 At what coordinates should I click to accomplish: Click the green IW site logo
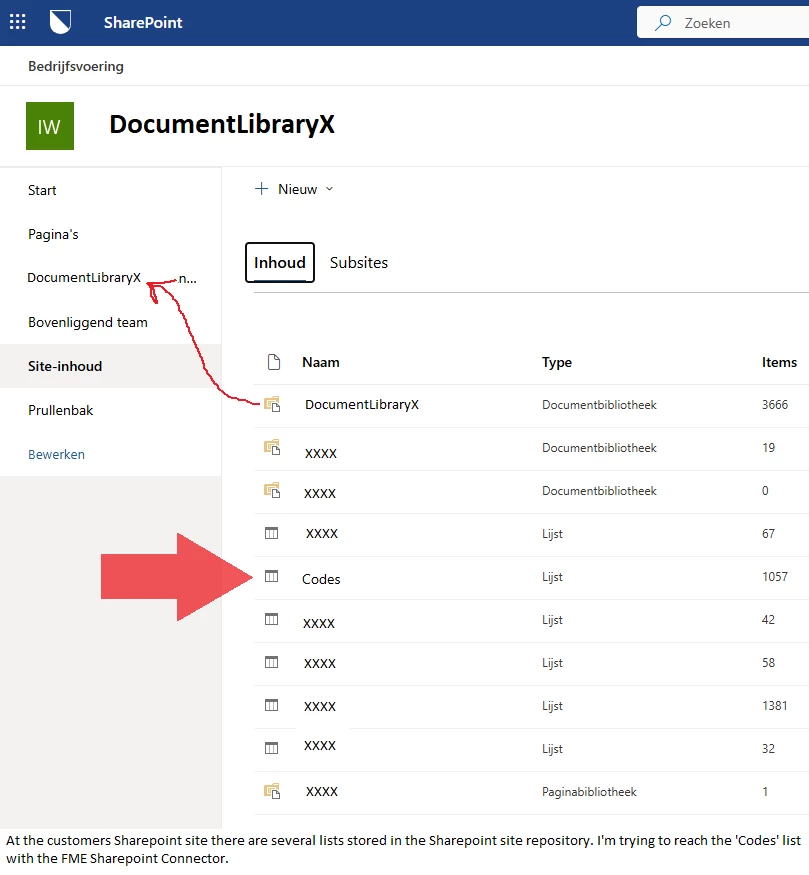point(50,126)
